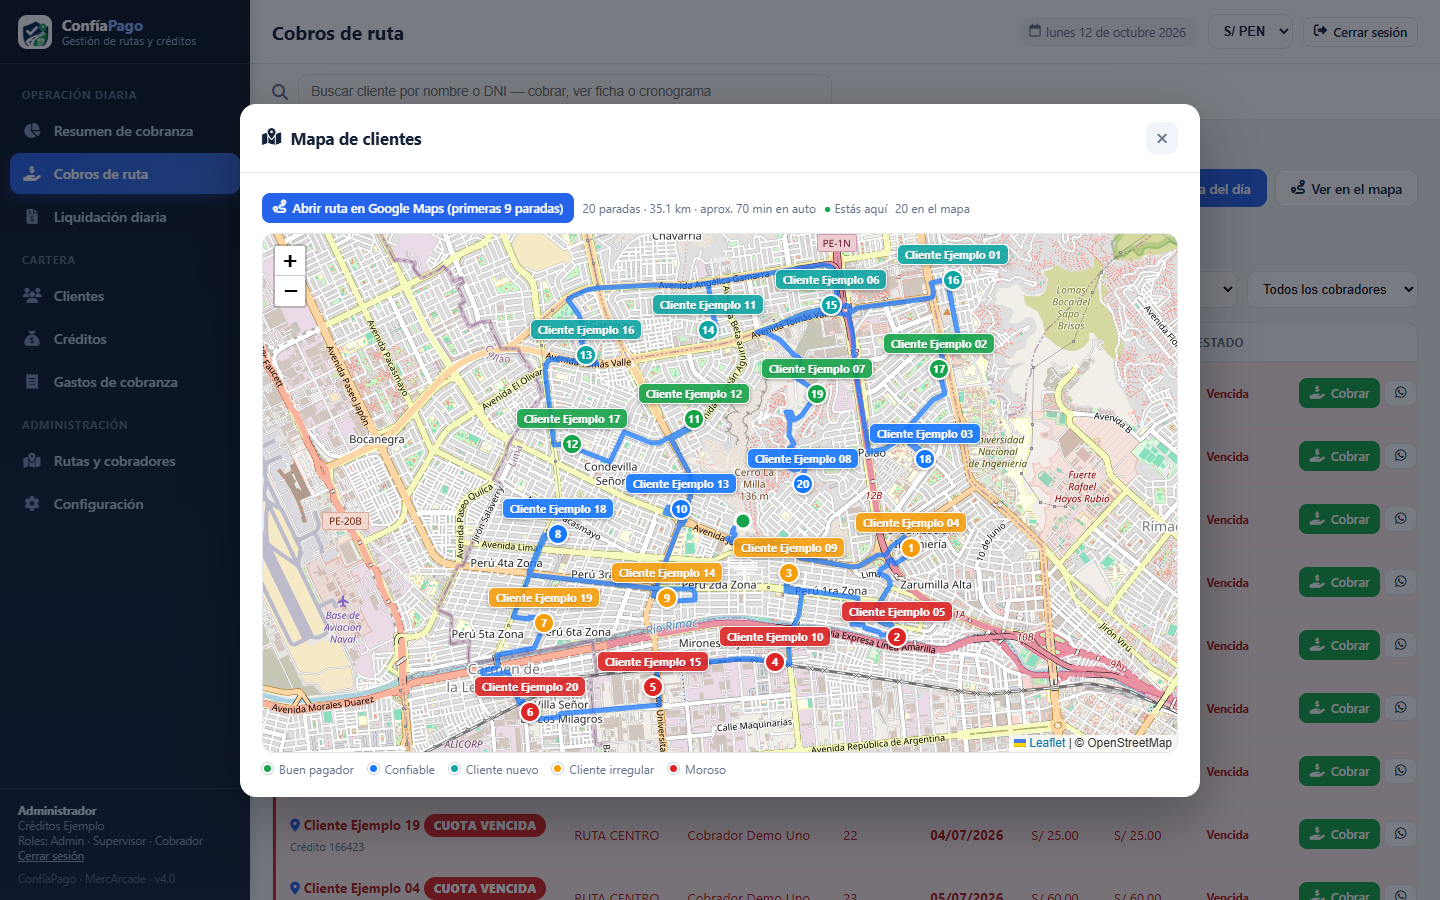Click map marker number 13
This screenshot has height=900, width=1440.
click(586, 355)
